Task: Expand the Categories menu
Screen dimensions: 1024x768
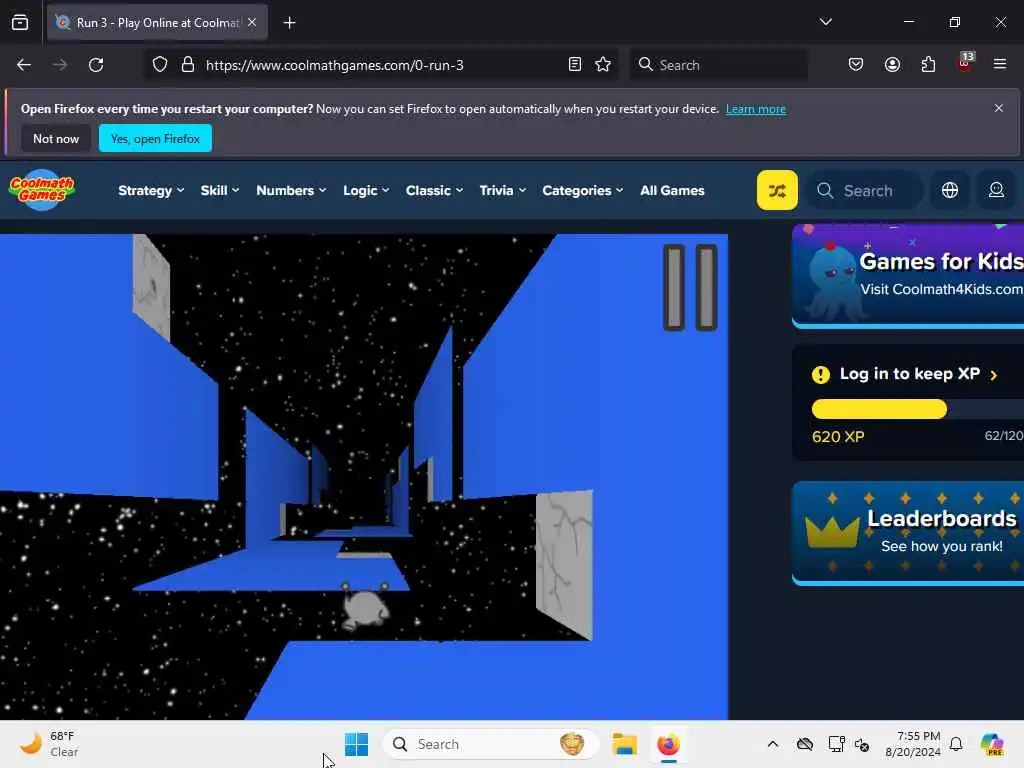Action: 583,191
